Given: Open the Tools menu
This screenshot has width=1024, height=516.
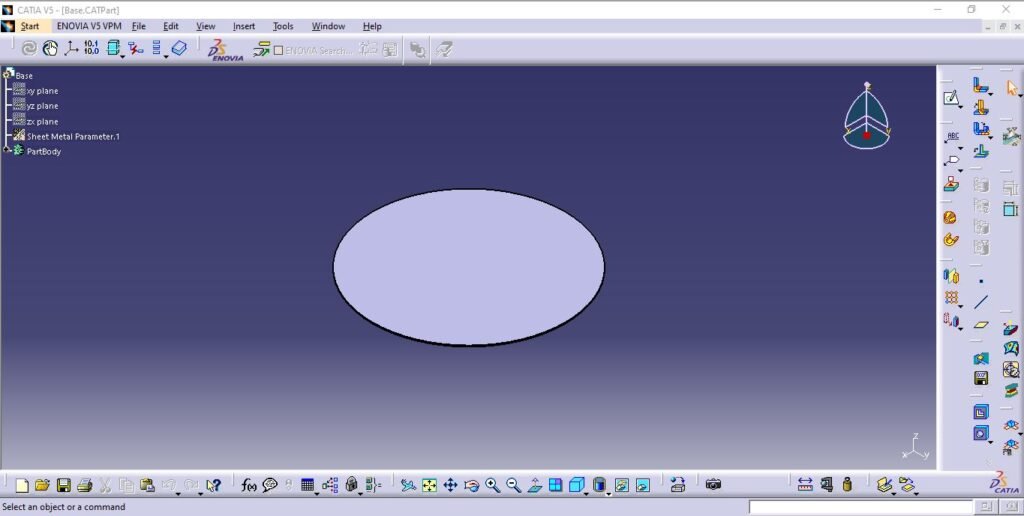Looking at the screenshot, I should tap(283, 26).
